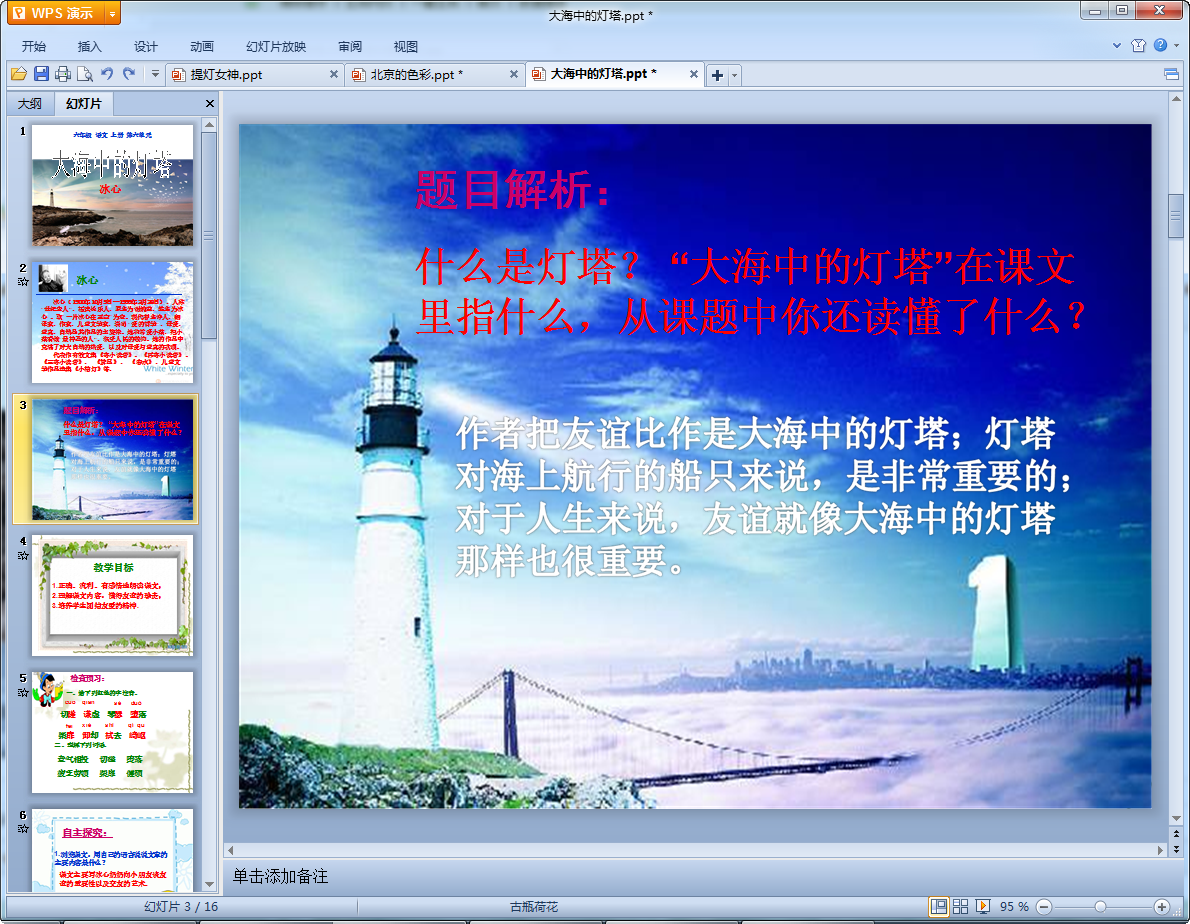1190x924 pixels.
Task: Open Help question mark icon
Action: click(1160, 45)
